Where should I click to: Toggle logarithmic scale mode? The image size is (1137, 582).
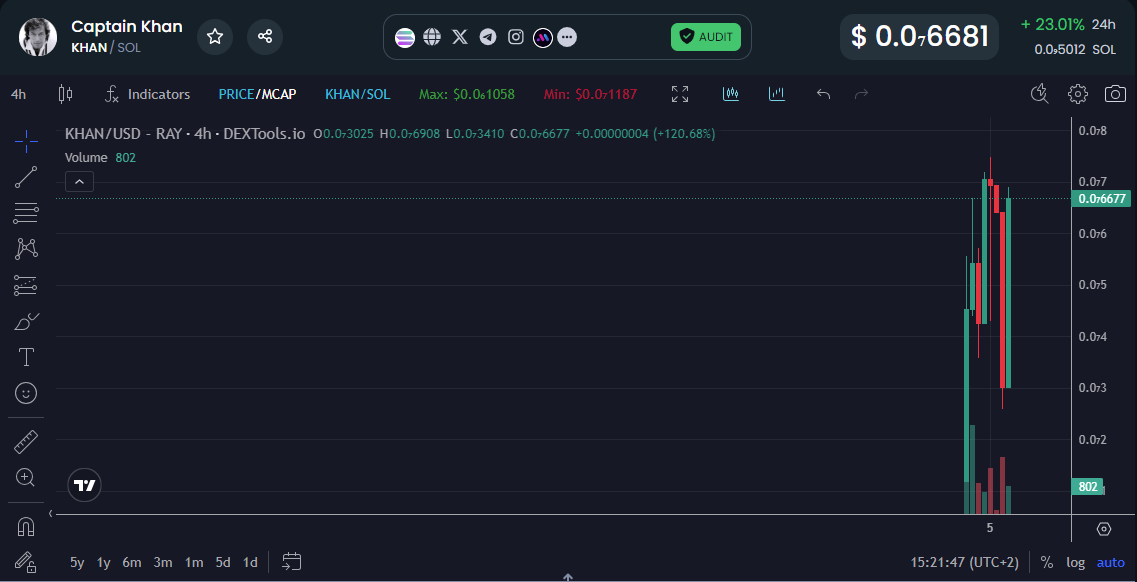1075,562
